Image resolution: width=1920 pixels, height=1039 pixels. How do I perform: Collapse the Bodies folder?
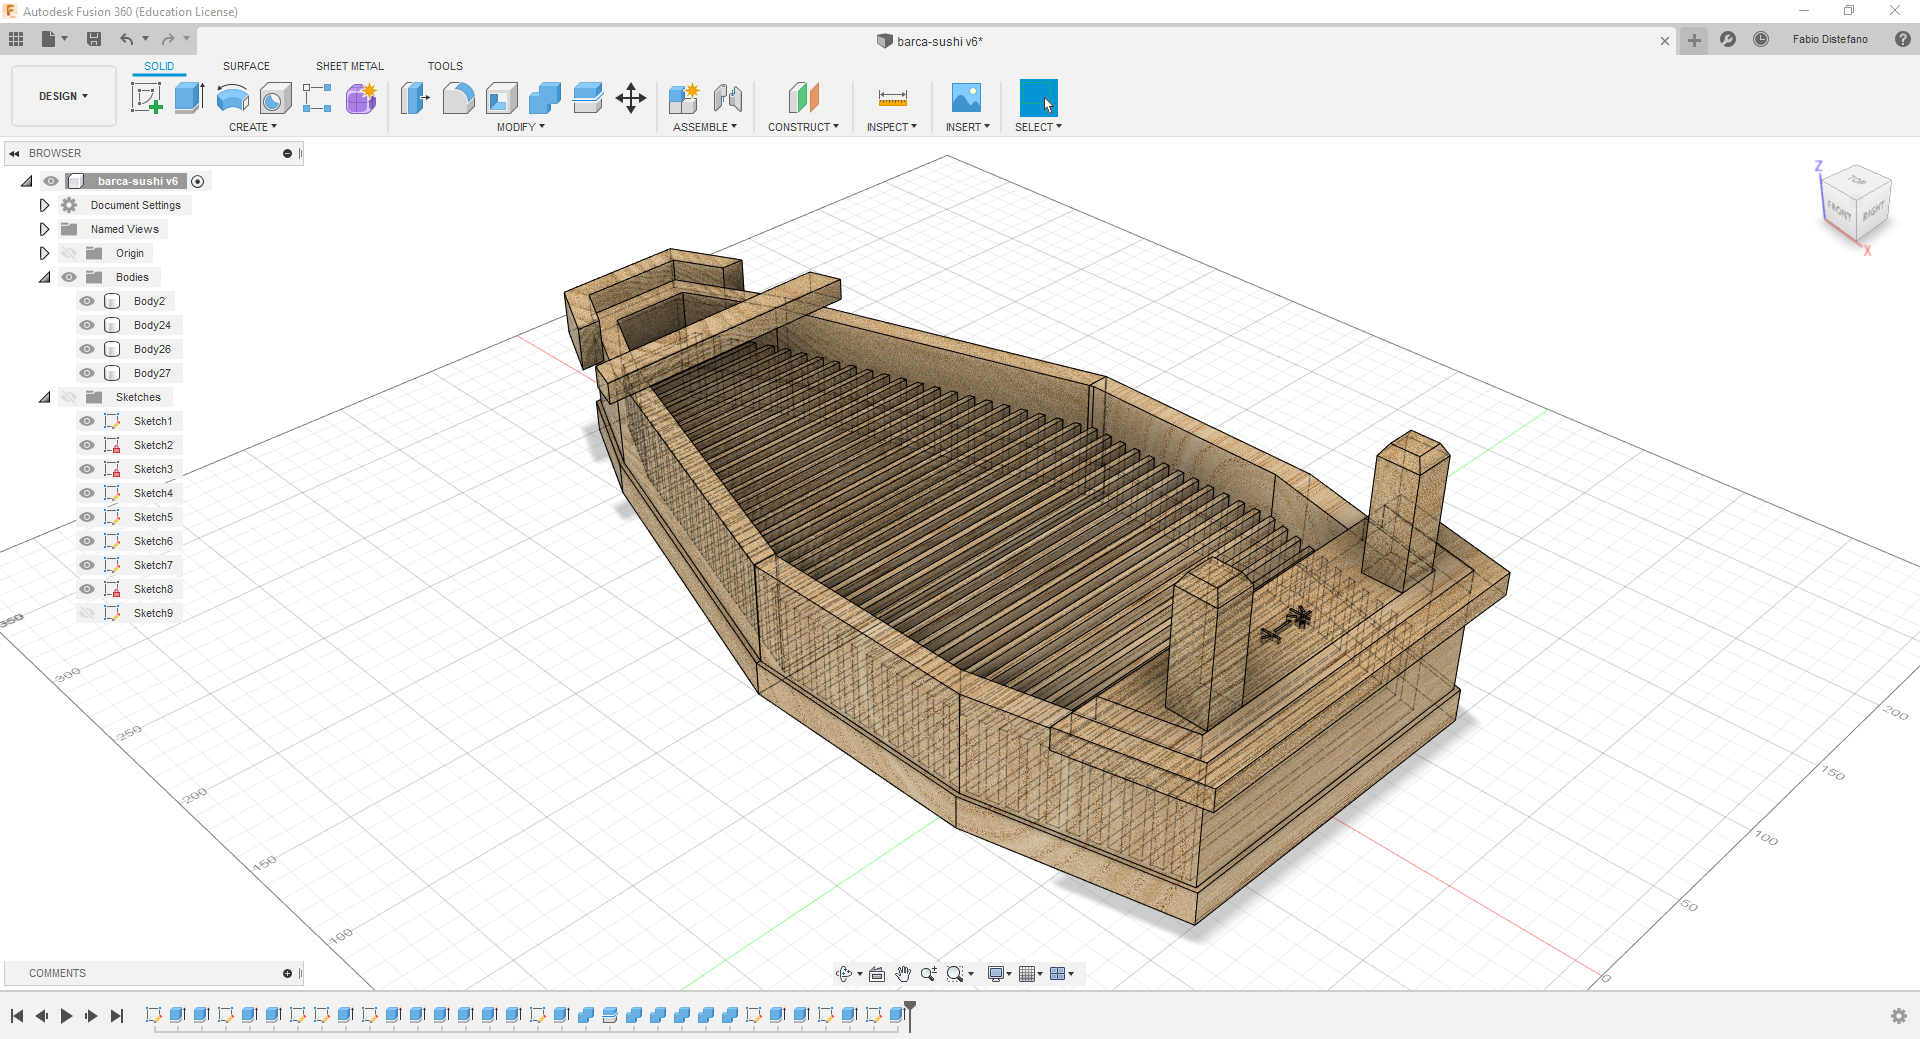pyautogui.click(x=44, y=277)
